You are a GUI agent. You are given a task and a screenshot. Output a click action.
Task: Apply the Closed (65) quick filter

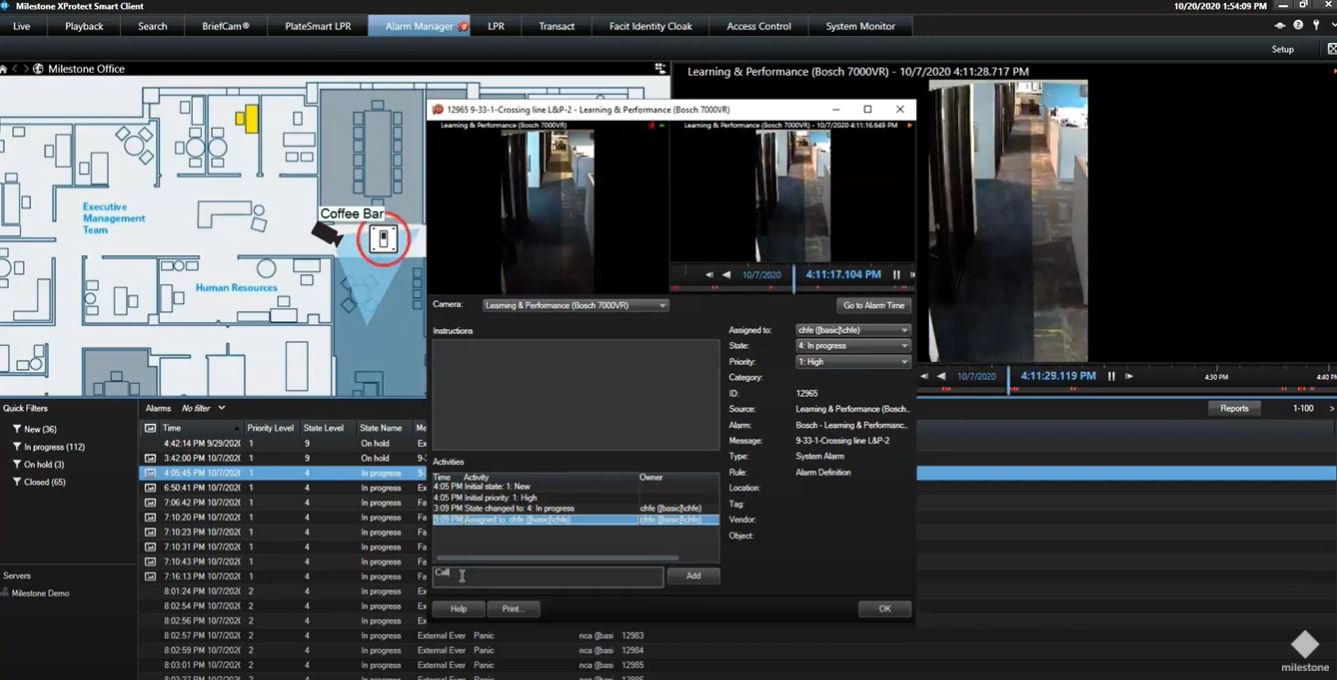click(44, 482)
